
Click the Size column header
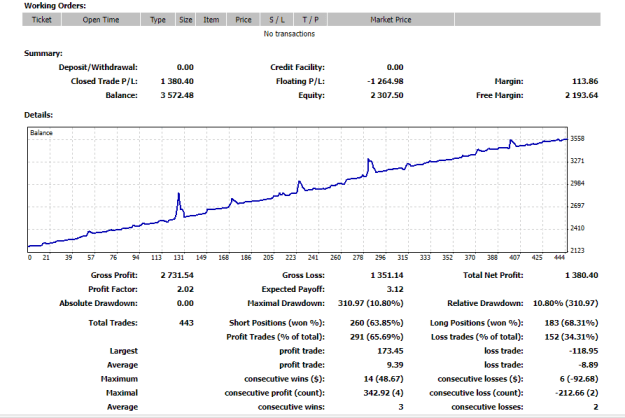186,20
